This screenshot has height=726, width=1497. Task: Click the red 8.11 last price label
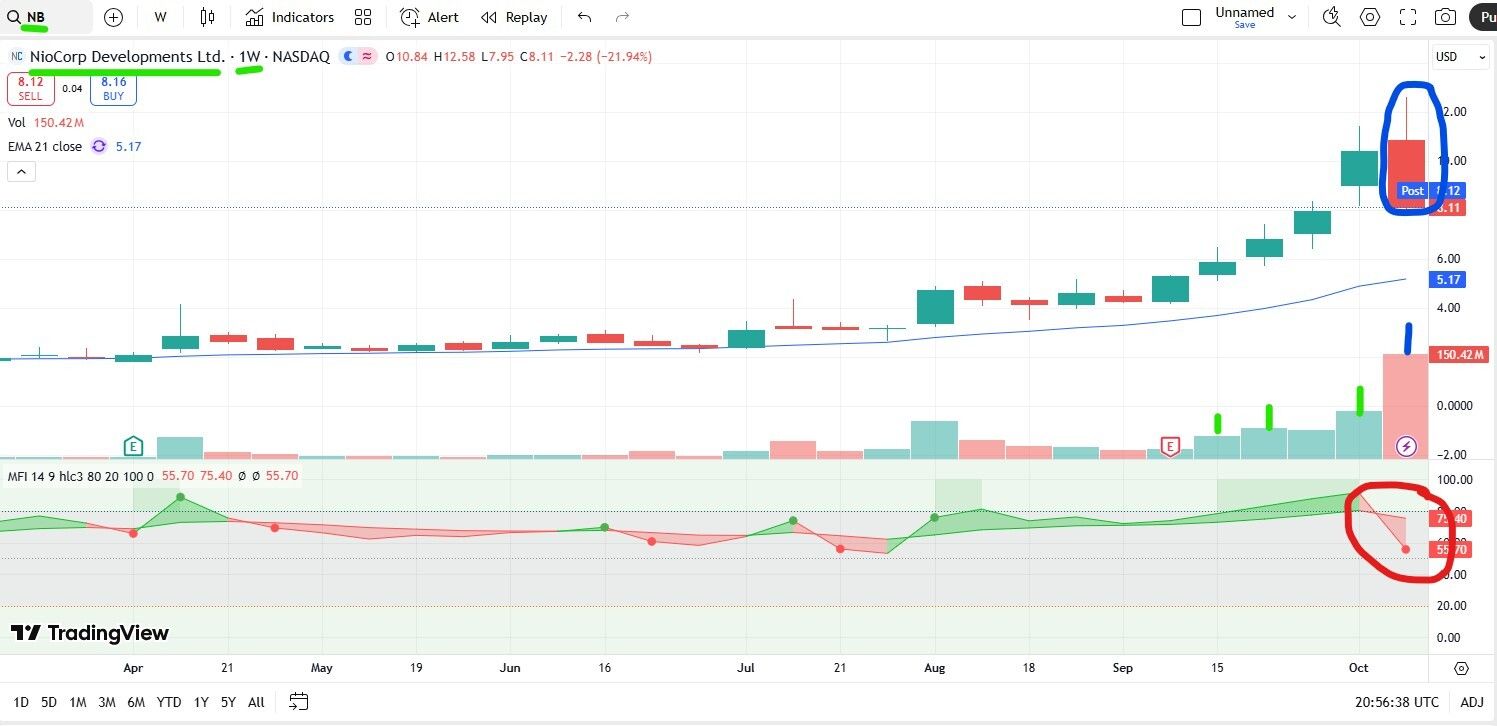(1450, 207)
